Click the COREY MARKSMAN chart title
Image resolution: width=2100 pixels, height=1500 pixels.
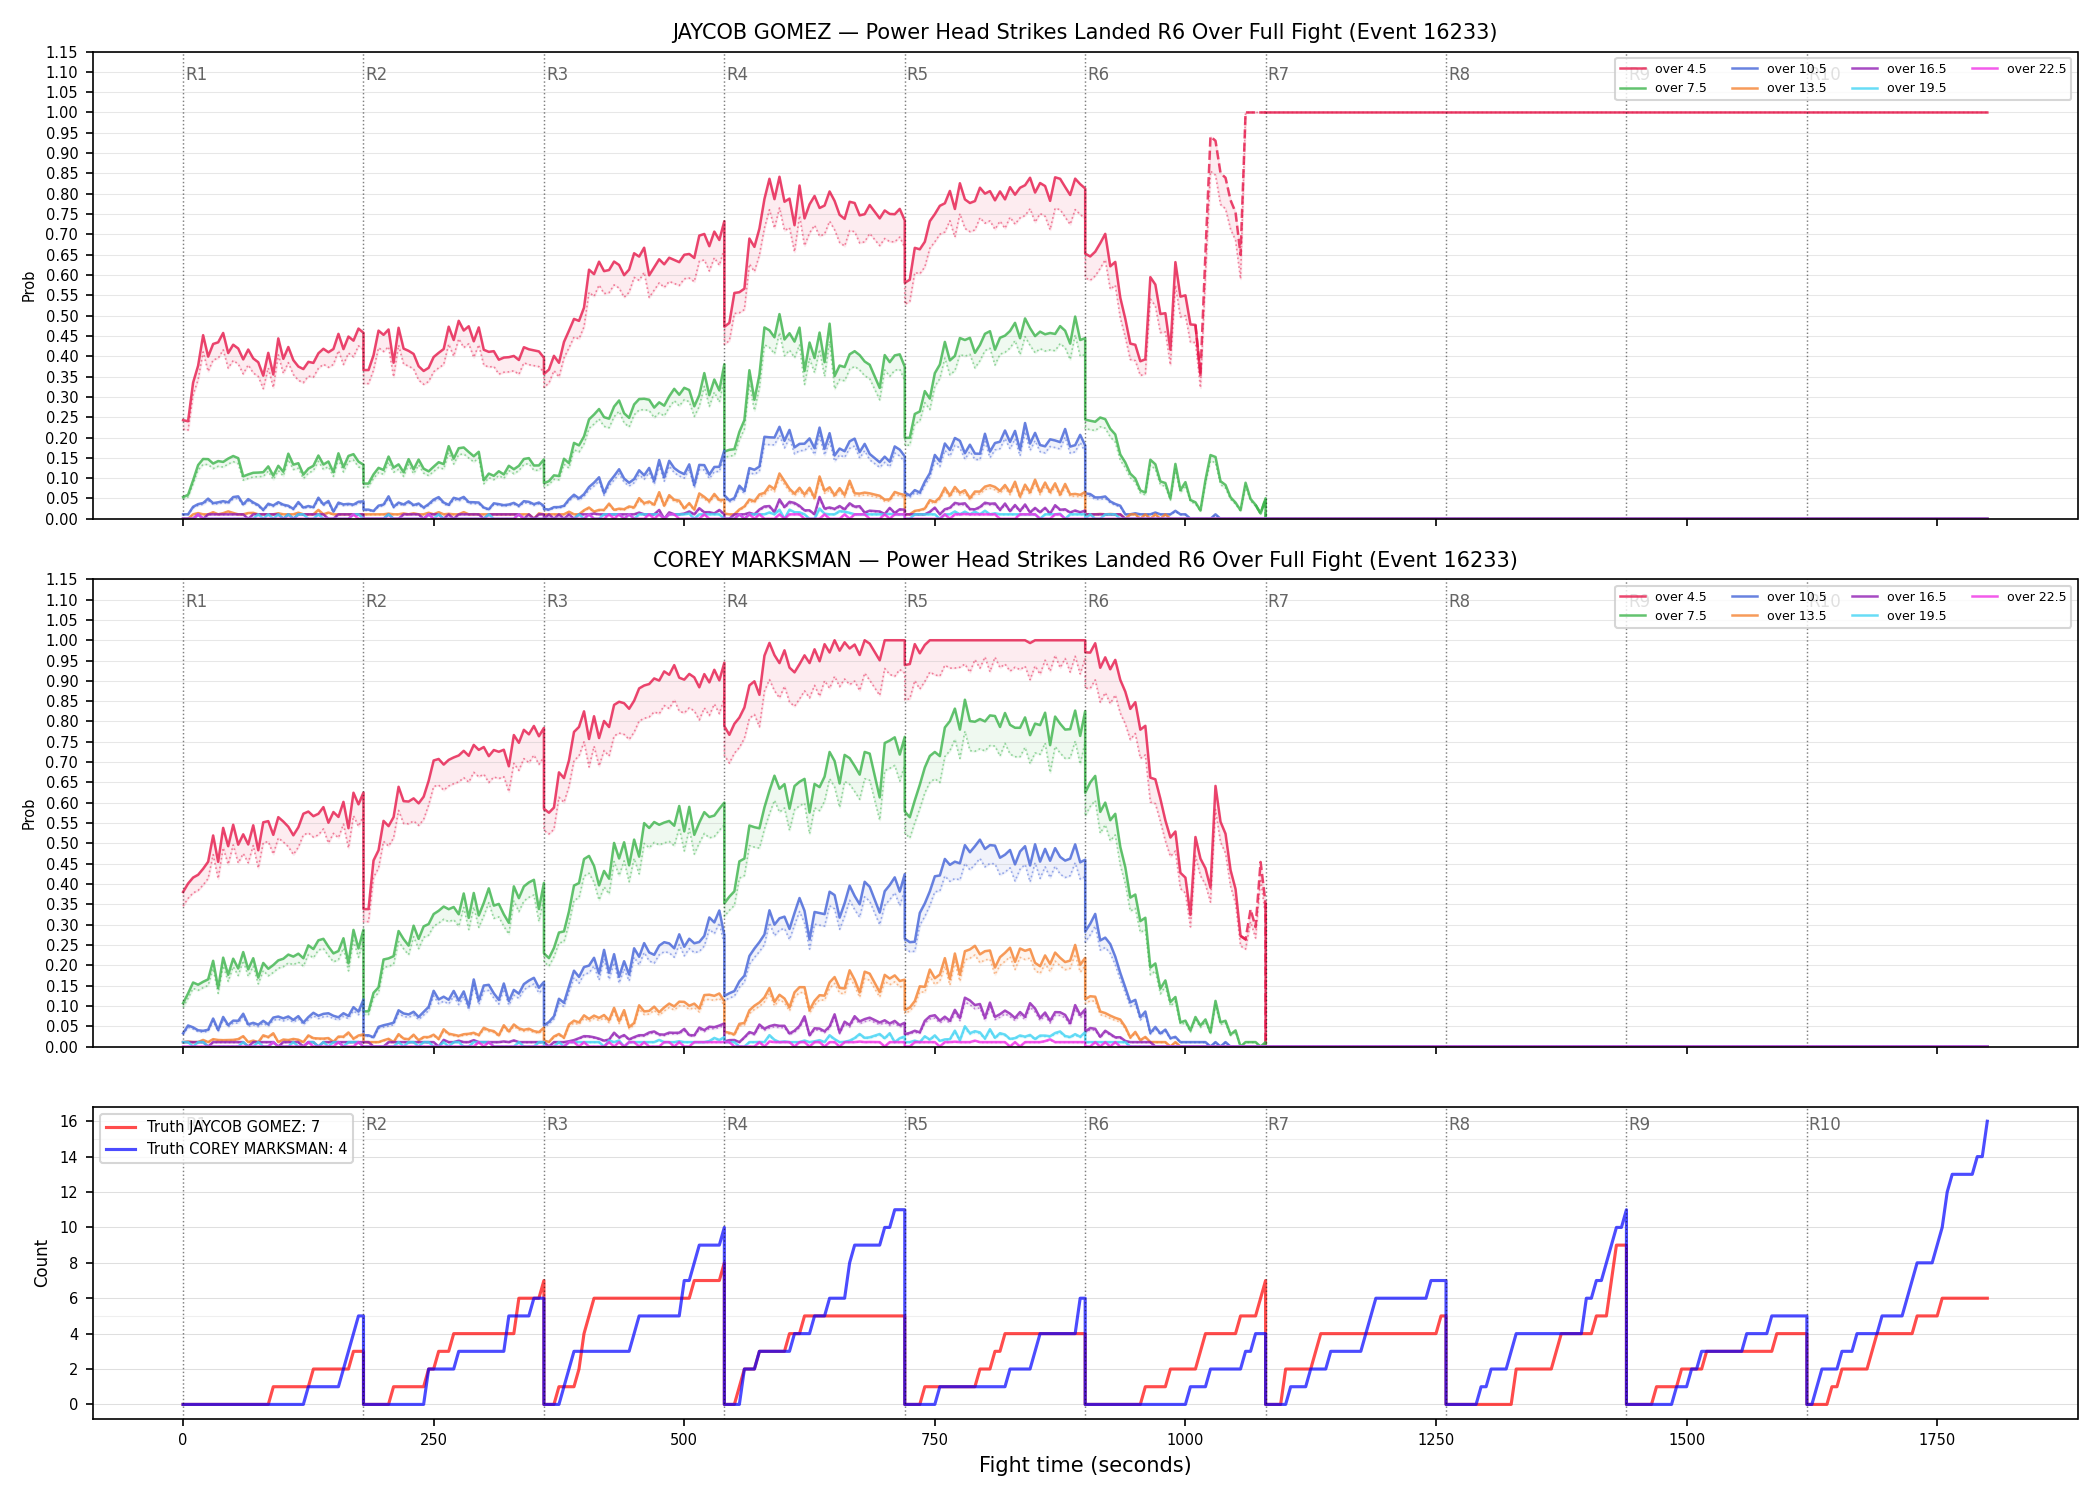(x=1085, y=560)
